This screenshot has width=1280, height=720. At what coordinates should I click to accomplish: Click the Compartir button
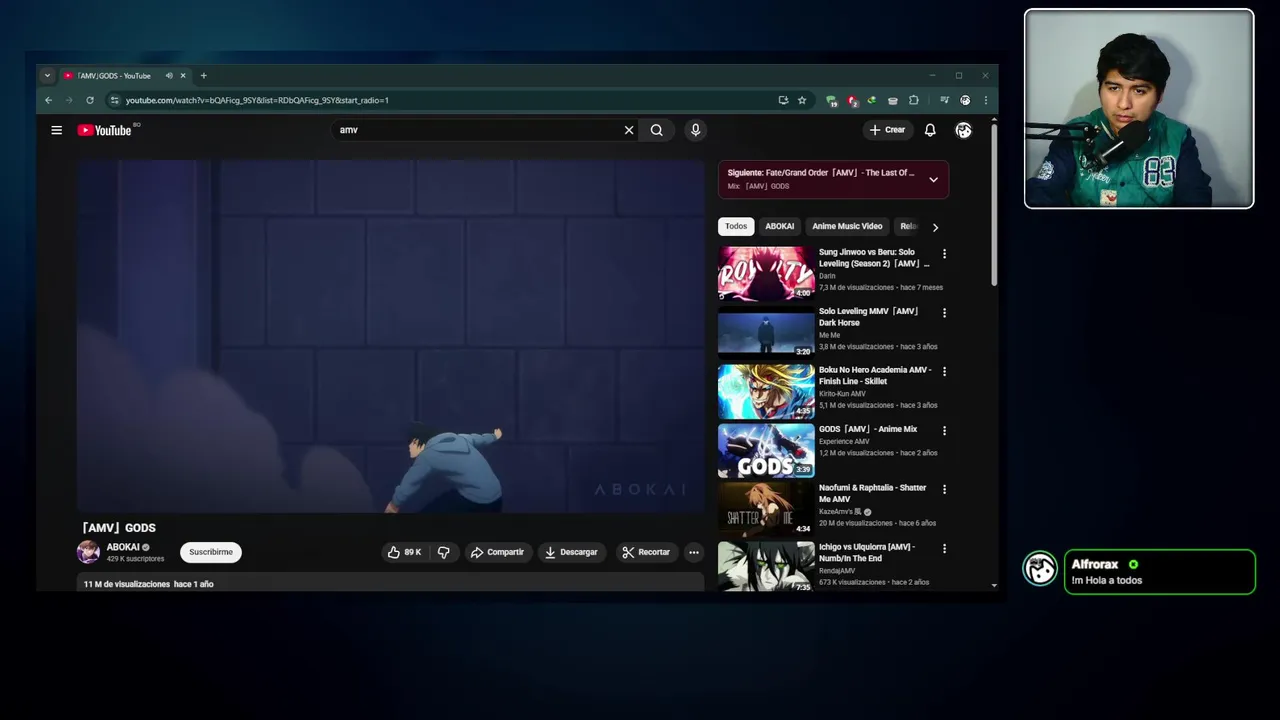pos(497,552)
